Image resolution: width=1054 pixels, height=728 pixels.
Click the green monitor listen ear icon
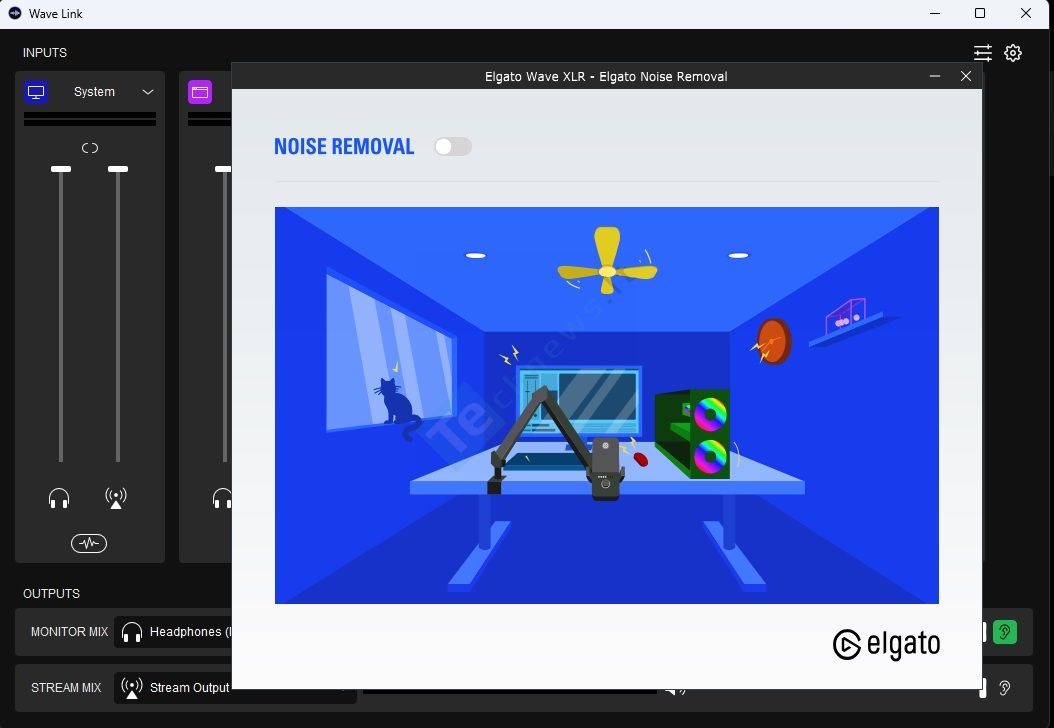coord(1004,632)
